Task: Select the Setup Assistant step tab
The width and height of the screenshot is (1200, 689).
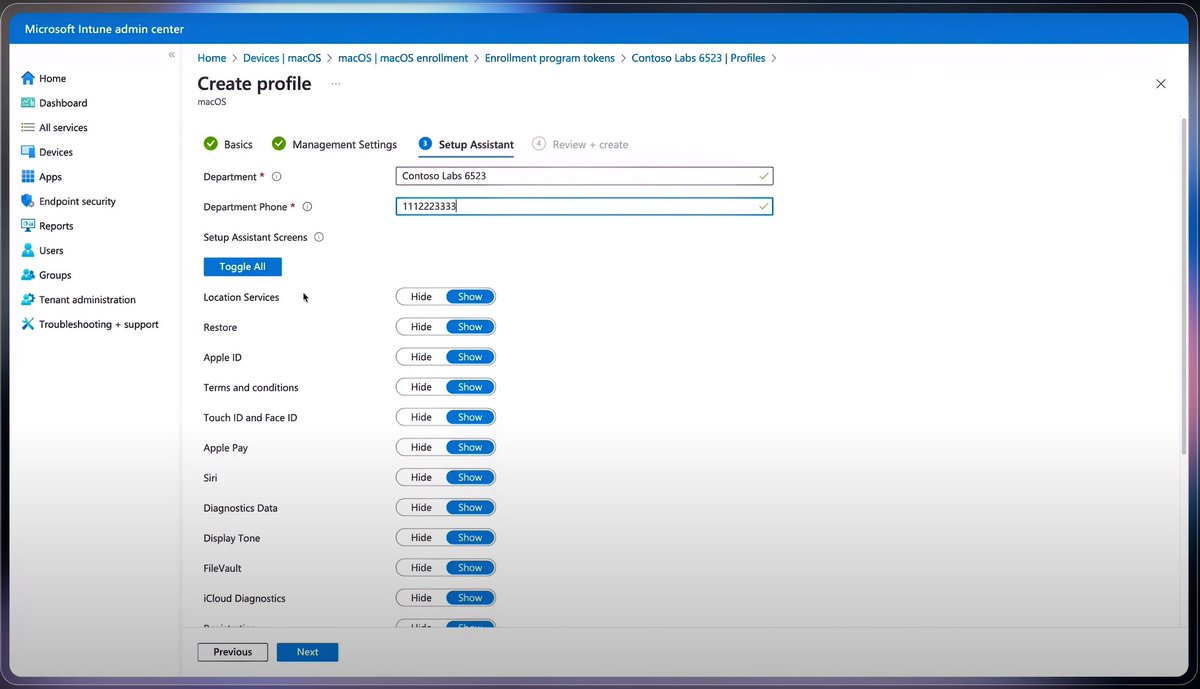Action: click(466, 144)
